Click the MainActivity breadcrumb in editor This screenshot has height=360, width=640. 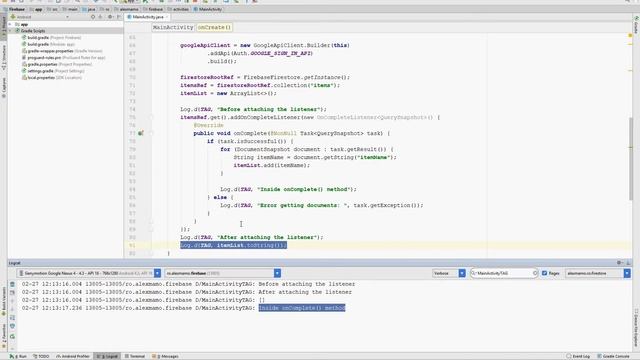pyautogui.click(x=173, y=27)
